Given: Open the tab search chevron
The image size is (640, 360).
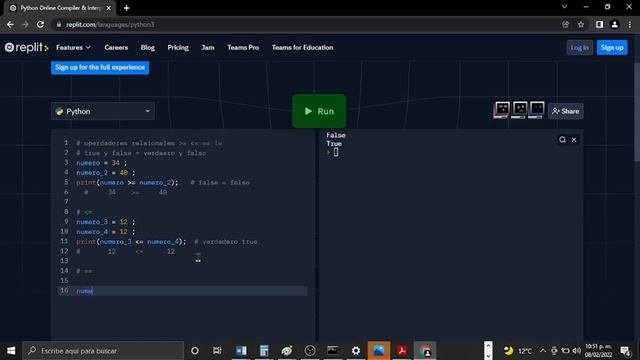Looking at the screenshot, I should (x=564, y=7).
